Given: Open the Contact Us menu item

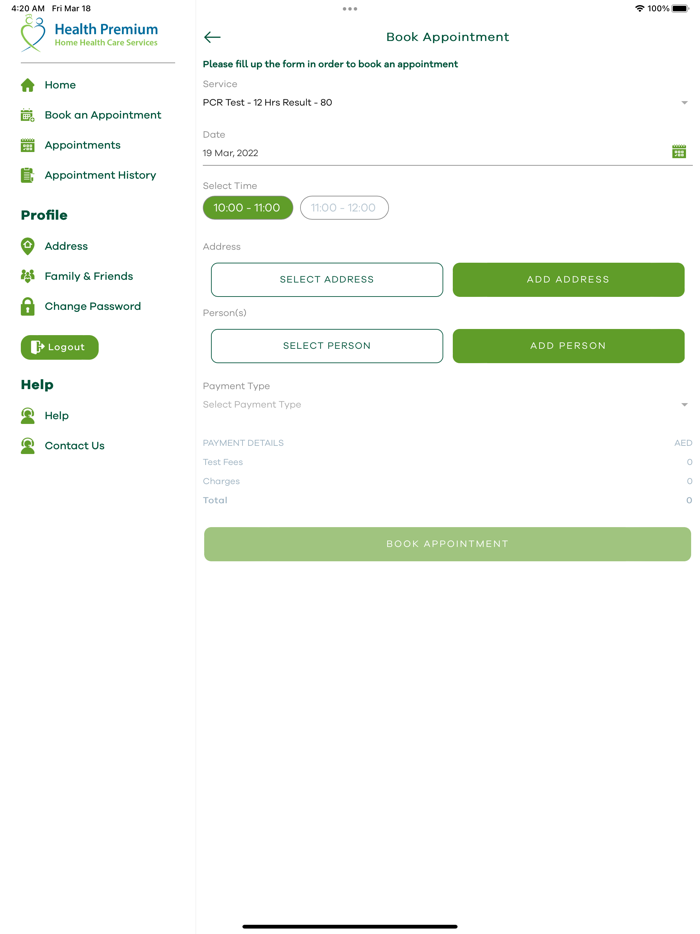Looking at the screenshot, I should point(74,446).
